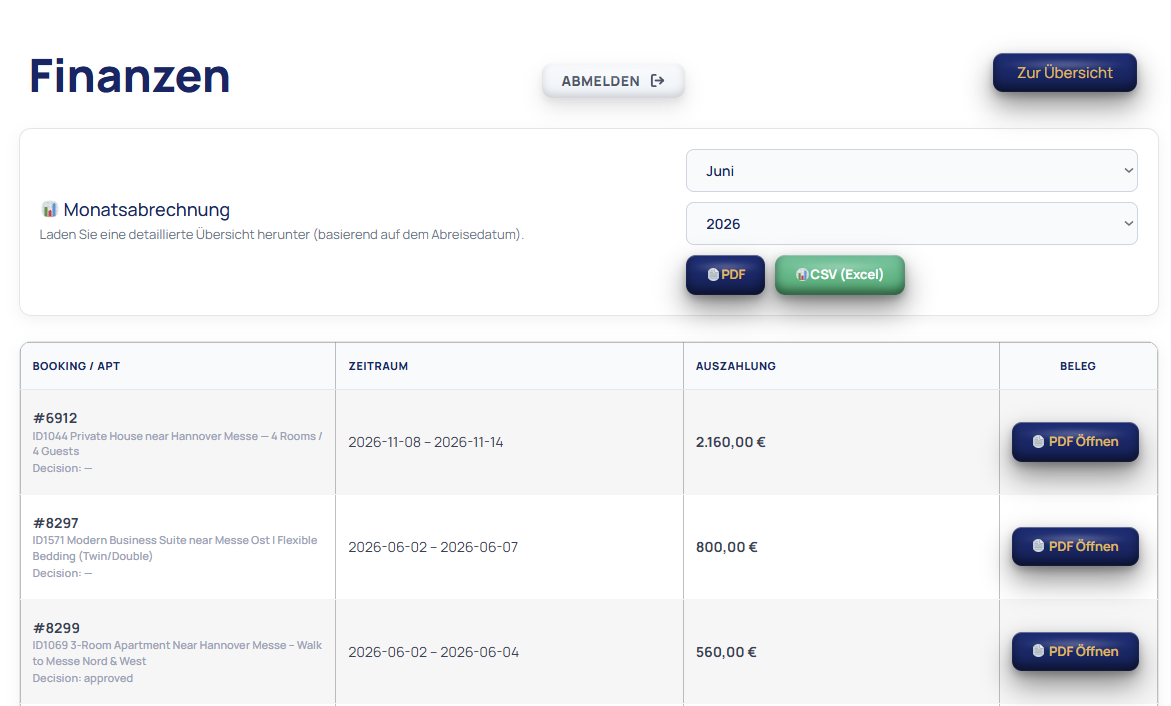Click the document icon on the PDF button
1171x706 pixels.
pos(713,275)
